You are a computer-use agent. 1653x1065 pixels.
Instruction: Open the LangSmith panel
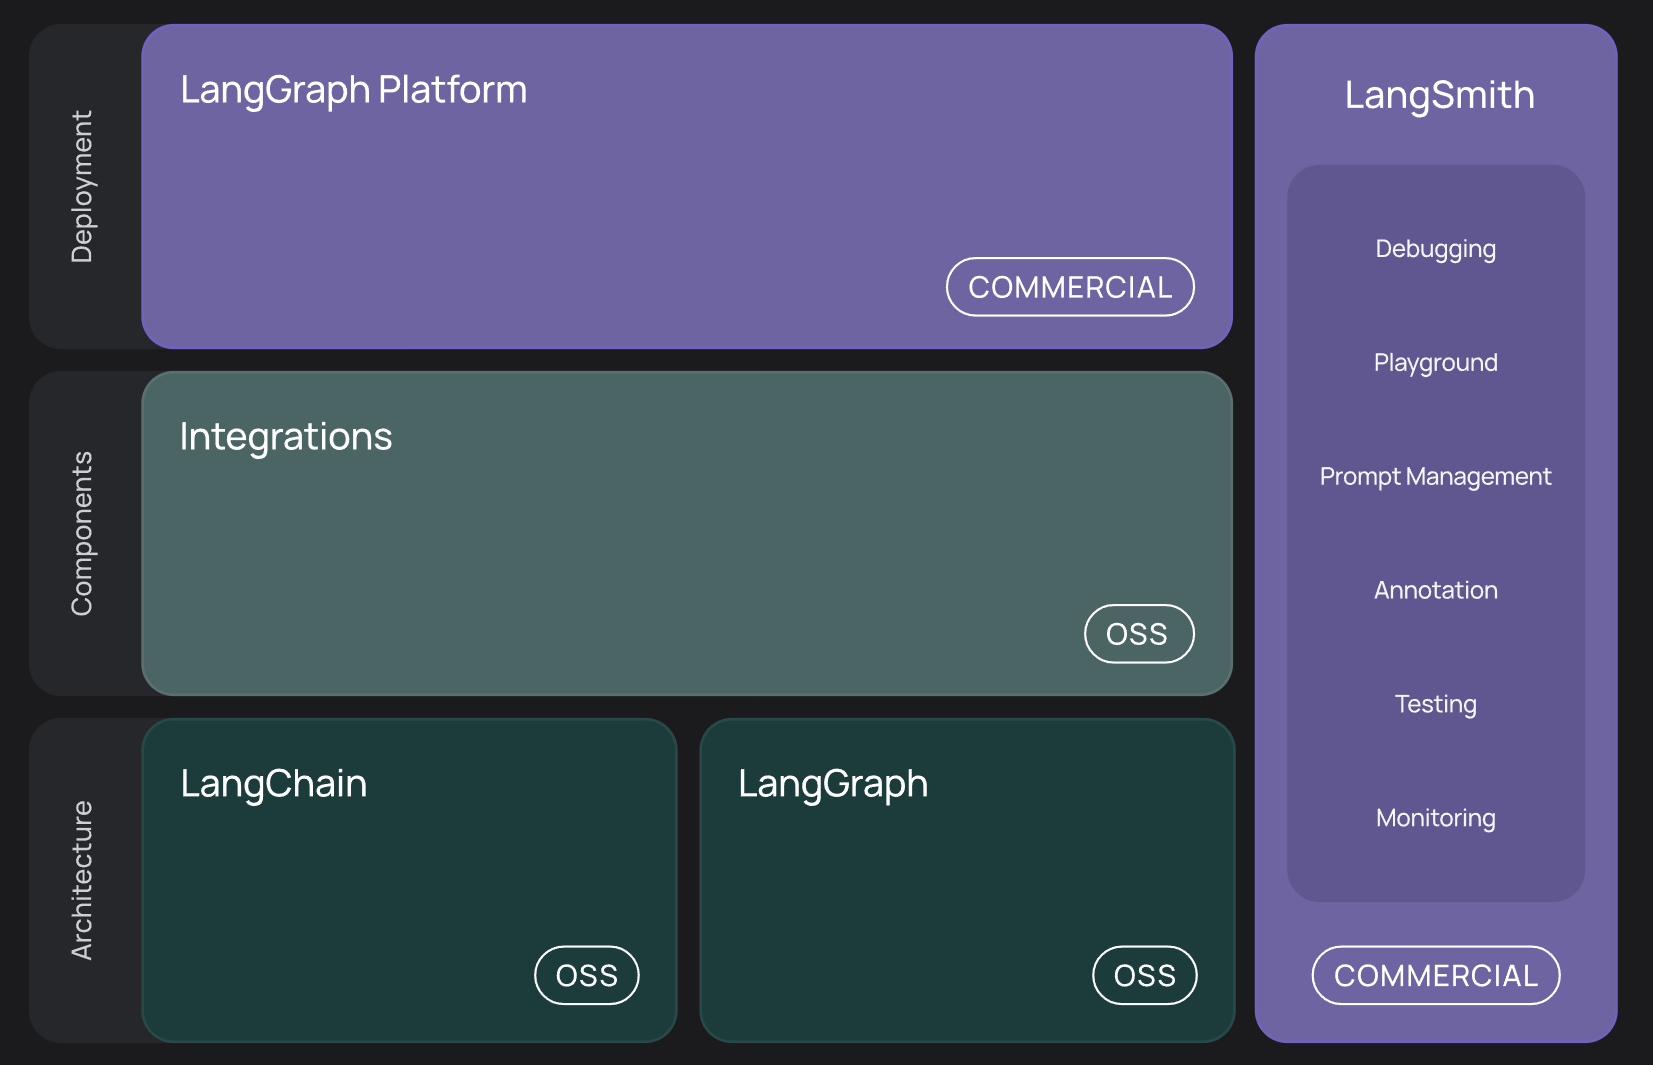(1437, 95)
